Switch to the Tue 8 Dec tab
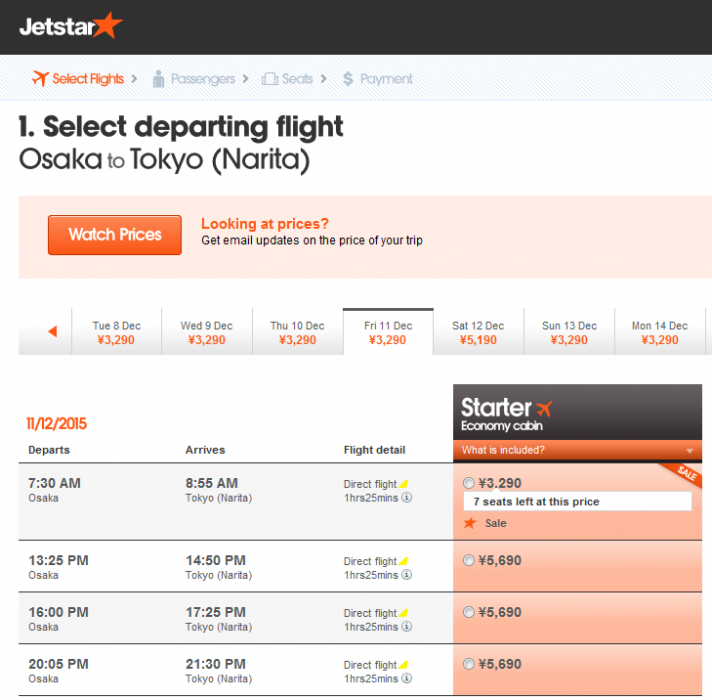This screenshot has width=712, height=700. click(117, 332)
